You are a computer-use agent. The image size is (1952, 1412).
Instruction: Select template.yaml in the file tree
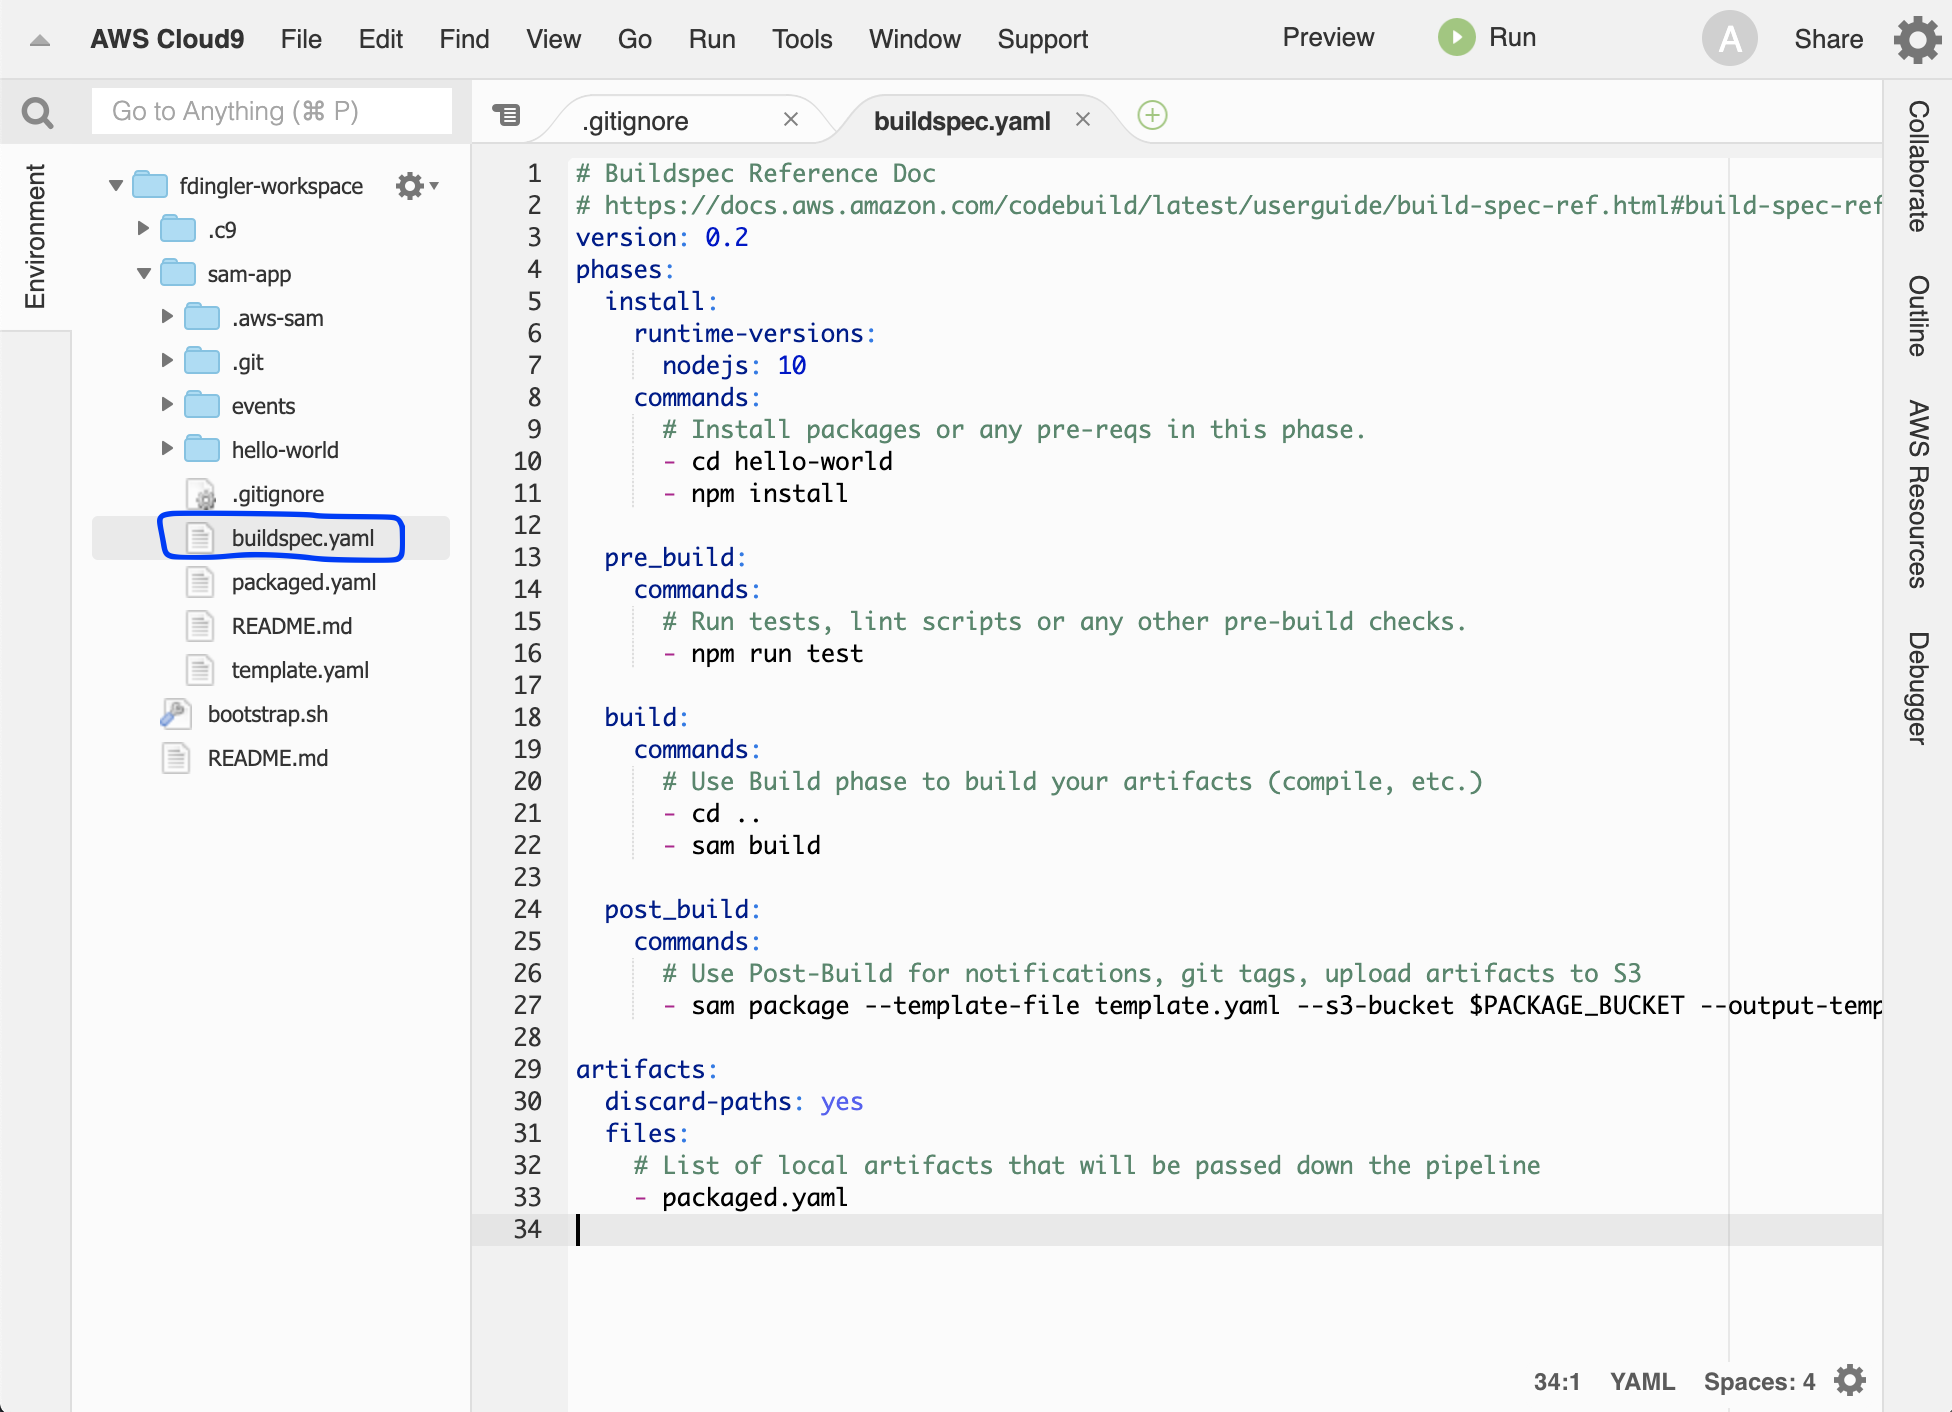pyautogui.click(x=300, y=670)
